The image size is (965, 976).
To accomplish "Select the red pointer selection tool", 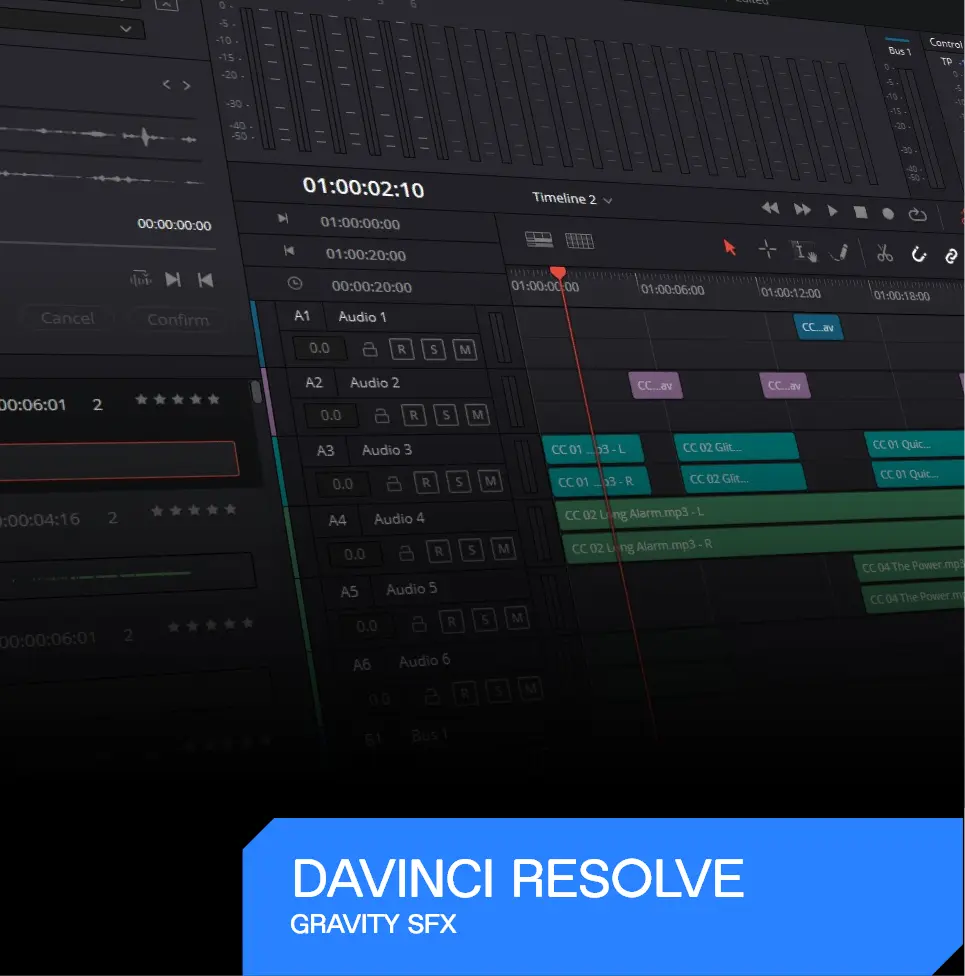I will pos(730,247).
